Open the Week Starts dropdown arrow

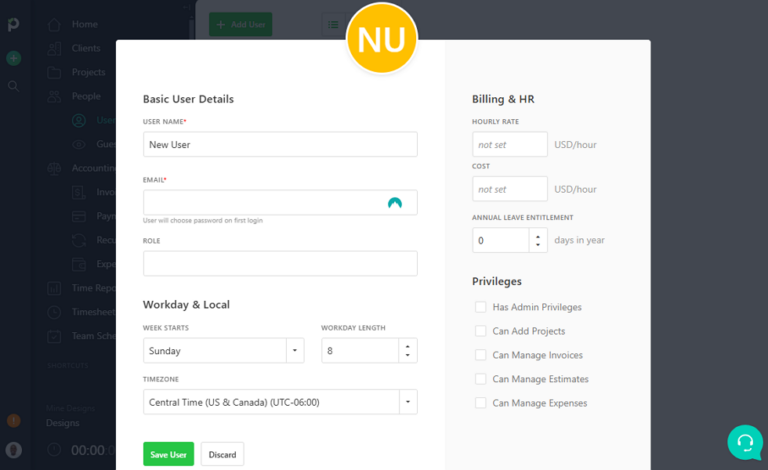(294, 351)
